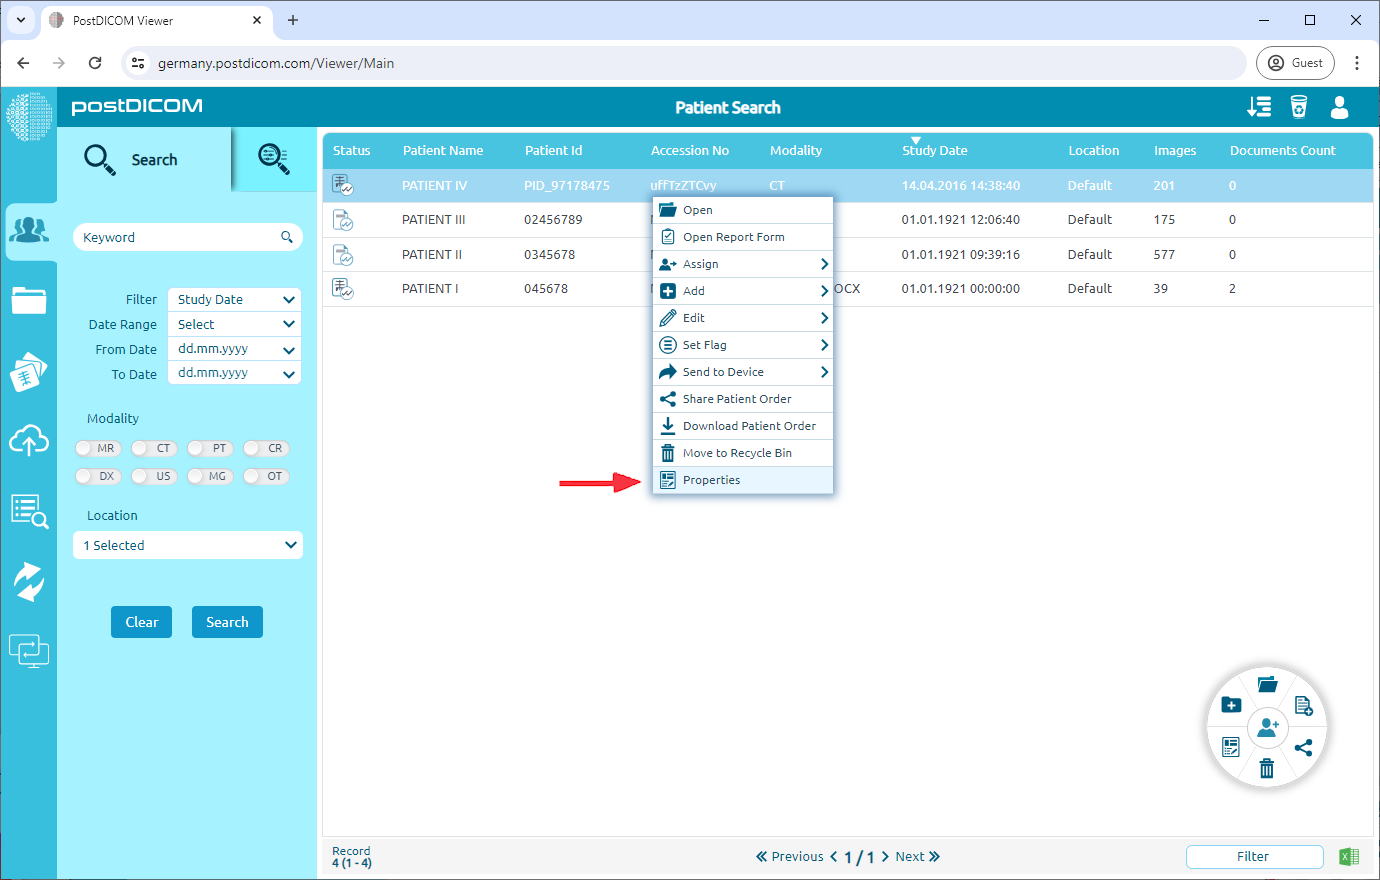1380x880 pixels.
Task: Open the Recycle Bin icon in the header
Action: 1297,107
